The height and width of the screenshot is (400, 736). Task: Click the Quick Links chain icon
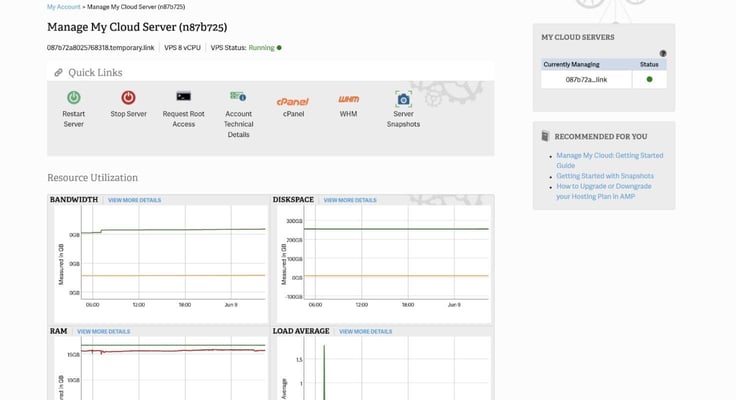tap(58, 72)
